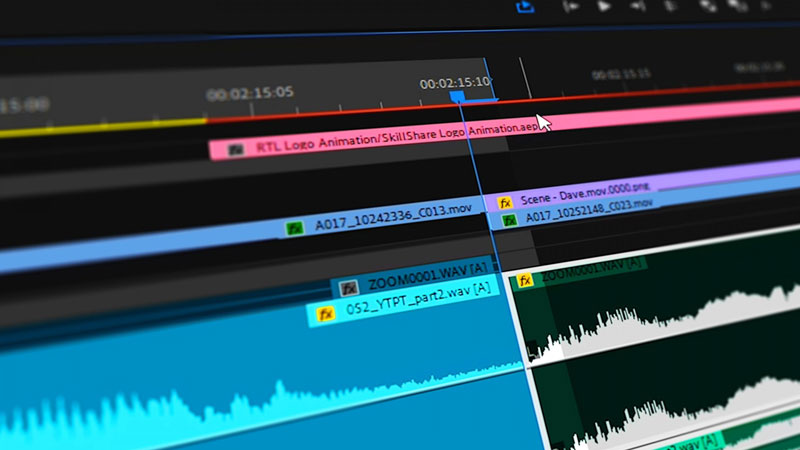The width and height of the screenshot is (800, 450).
Task: Click the green fx badge on A017_10242336_C013.mov
Action: (x=295, y=228)
